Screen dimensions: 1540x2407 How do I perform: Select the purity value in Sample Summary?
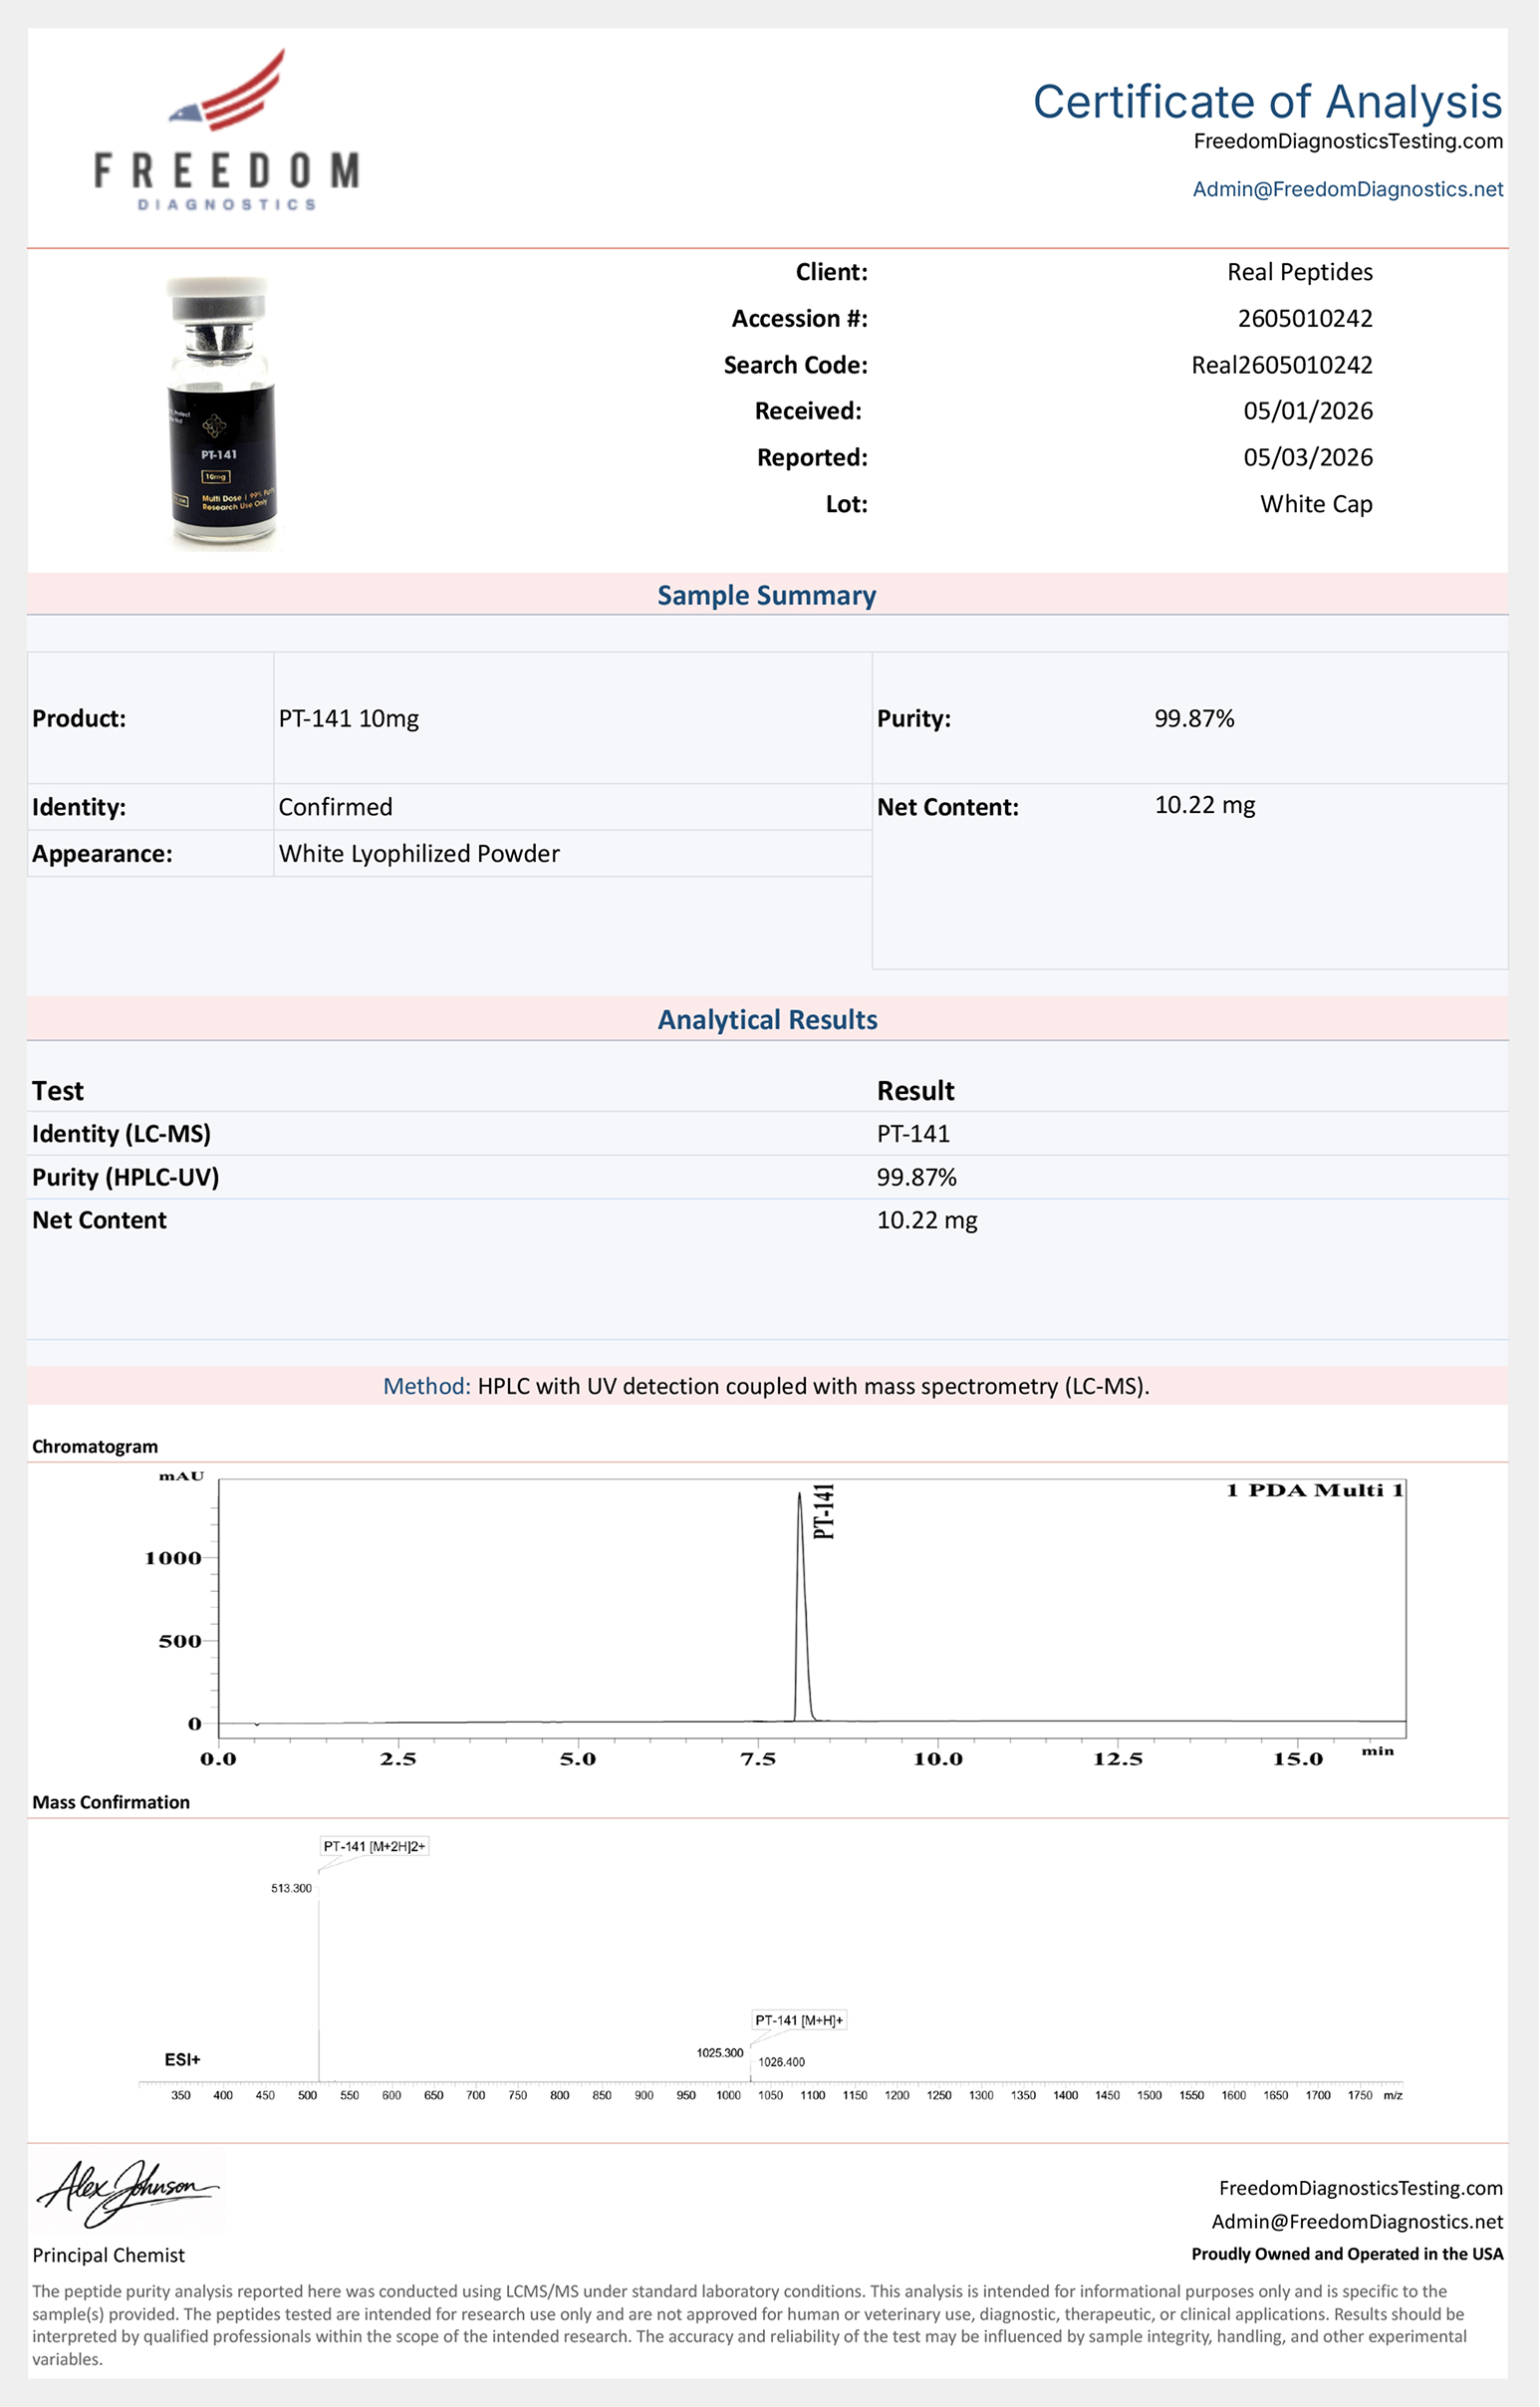[x=1194, y=718]
